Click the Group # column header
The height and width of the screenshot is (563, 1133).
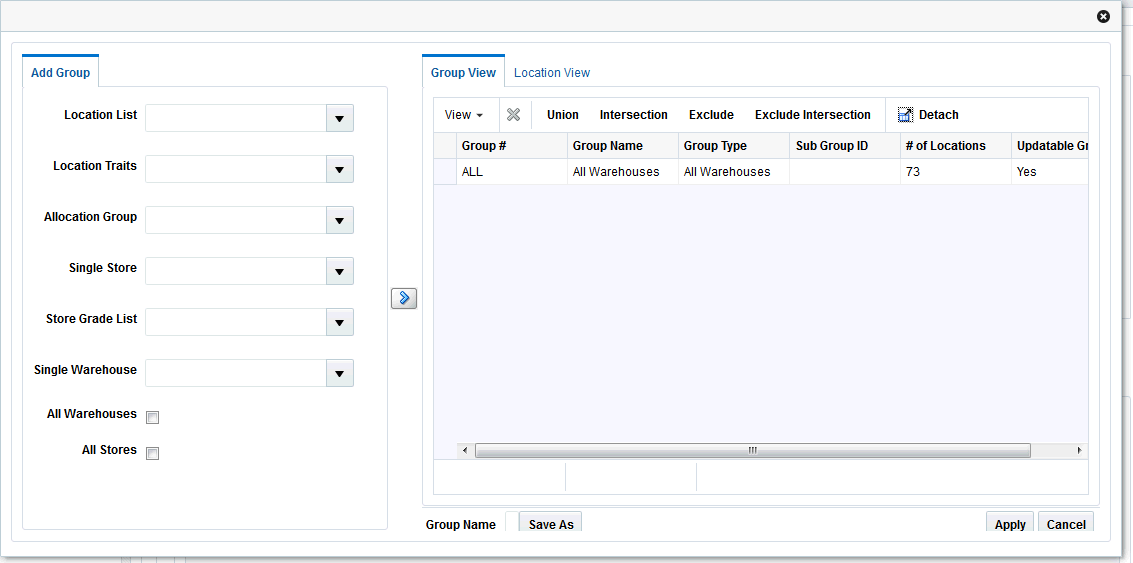pos(512,146)
